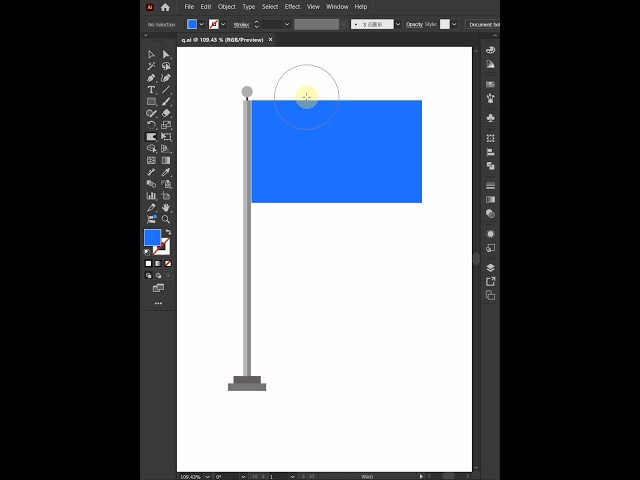Image resolution: width=640 pixels, height=480 pixels.
Task: Choose the Symbol Sprayer tool
Action: (166, 184)
